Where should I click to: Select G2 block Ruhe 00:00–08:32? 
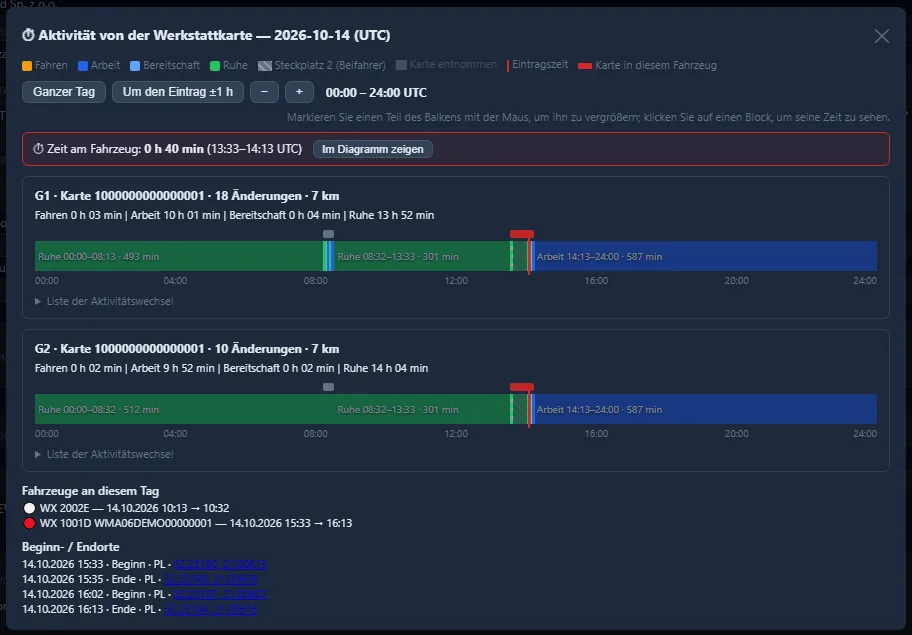coord(184,409)
